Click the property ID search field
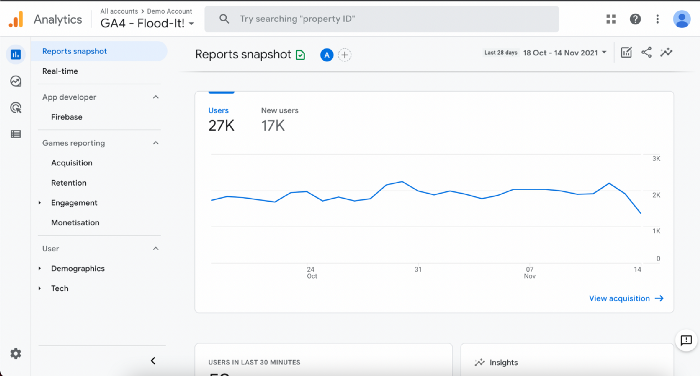Viewport: 700px width, 376px height. (382, 19)
